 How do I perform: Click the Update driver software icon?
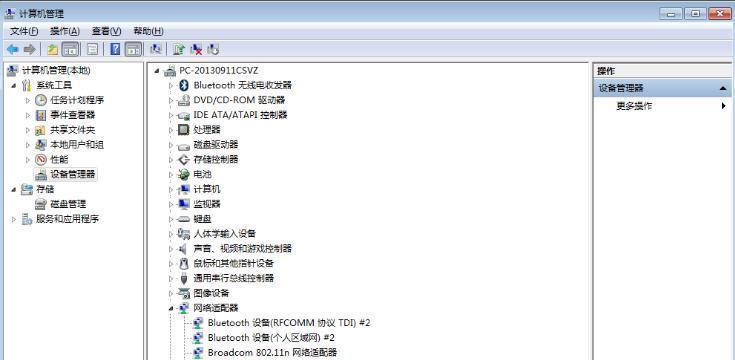[x=179, y=49]
